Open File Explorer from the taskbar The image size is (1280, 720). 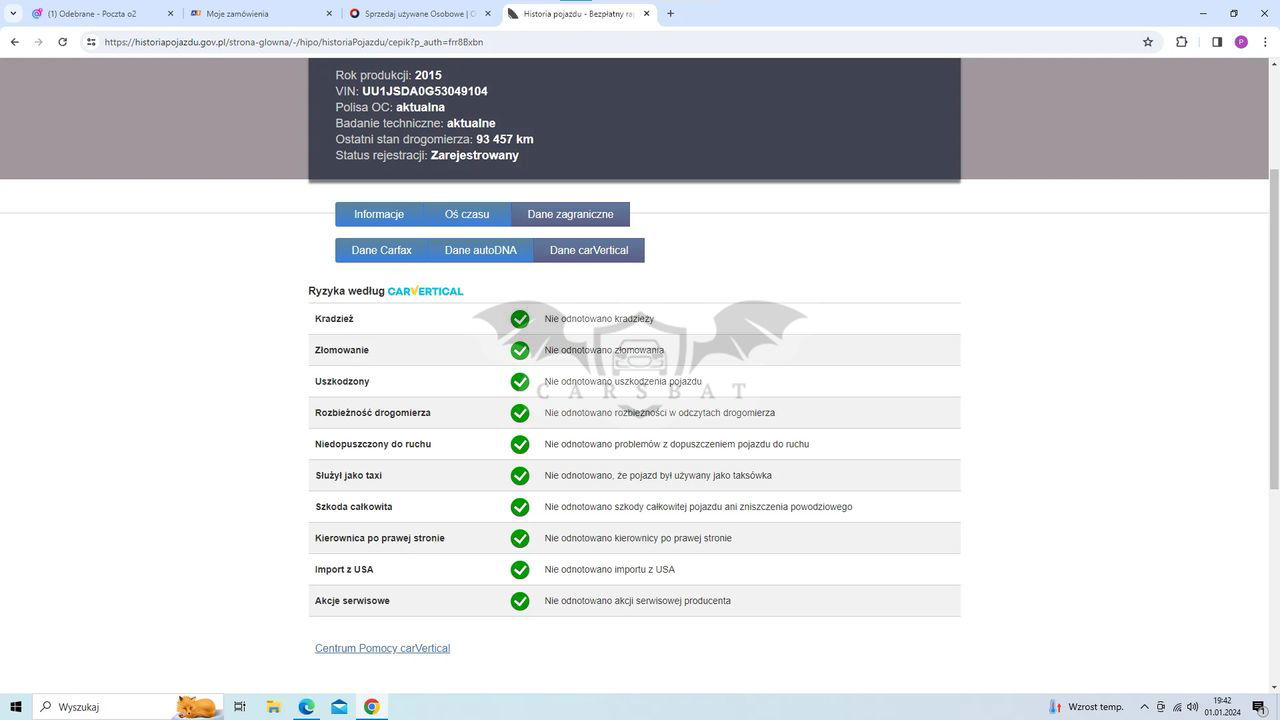(273, 707)
